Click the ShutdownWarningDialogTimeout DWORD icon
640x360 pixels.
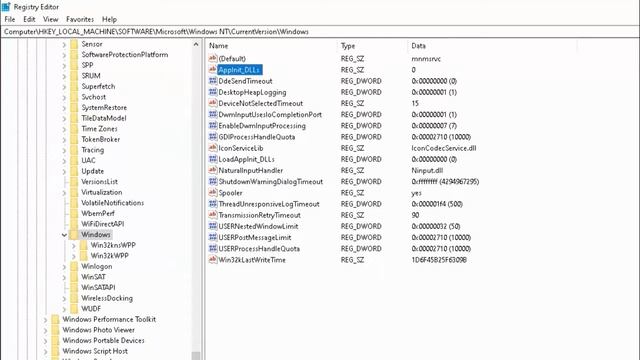click(x=213, y=181)
